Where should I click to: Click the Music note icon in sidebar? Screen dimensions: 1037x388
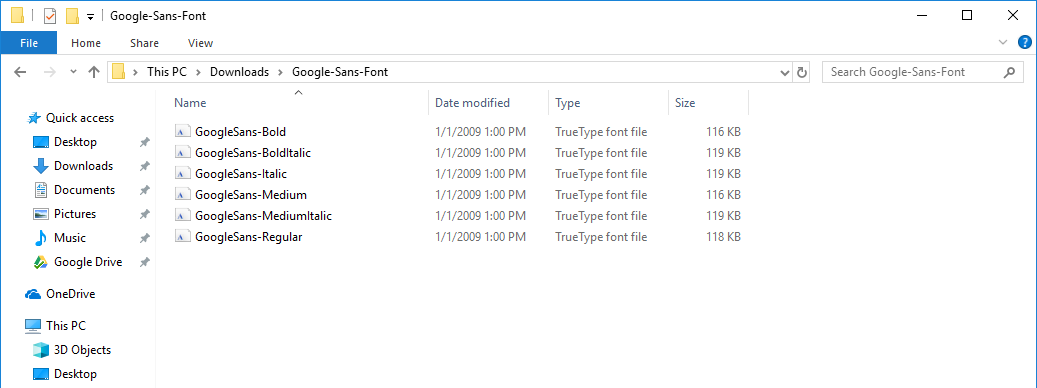41,238
